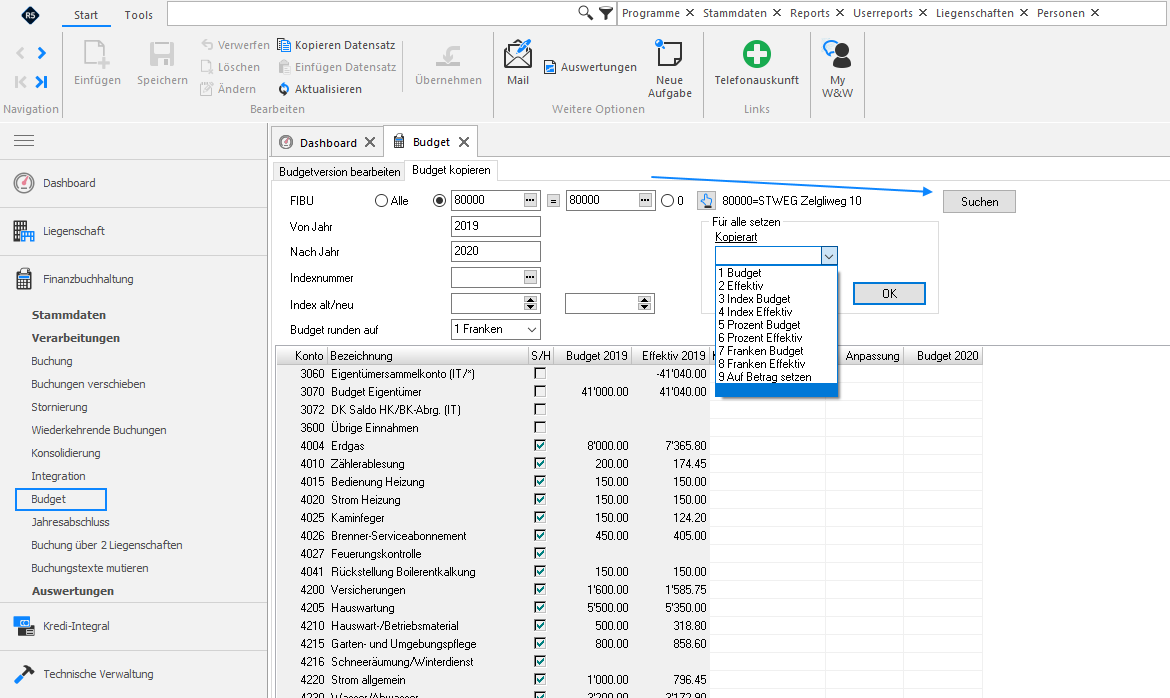Click the Verwerfen undo icon
1170x698 pixels.
point(207,45)
